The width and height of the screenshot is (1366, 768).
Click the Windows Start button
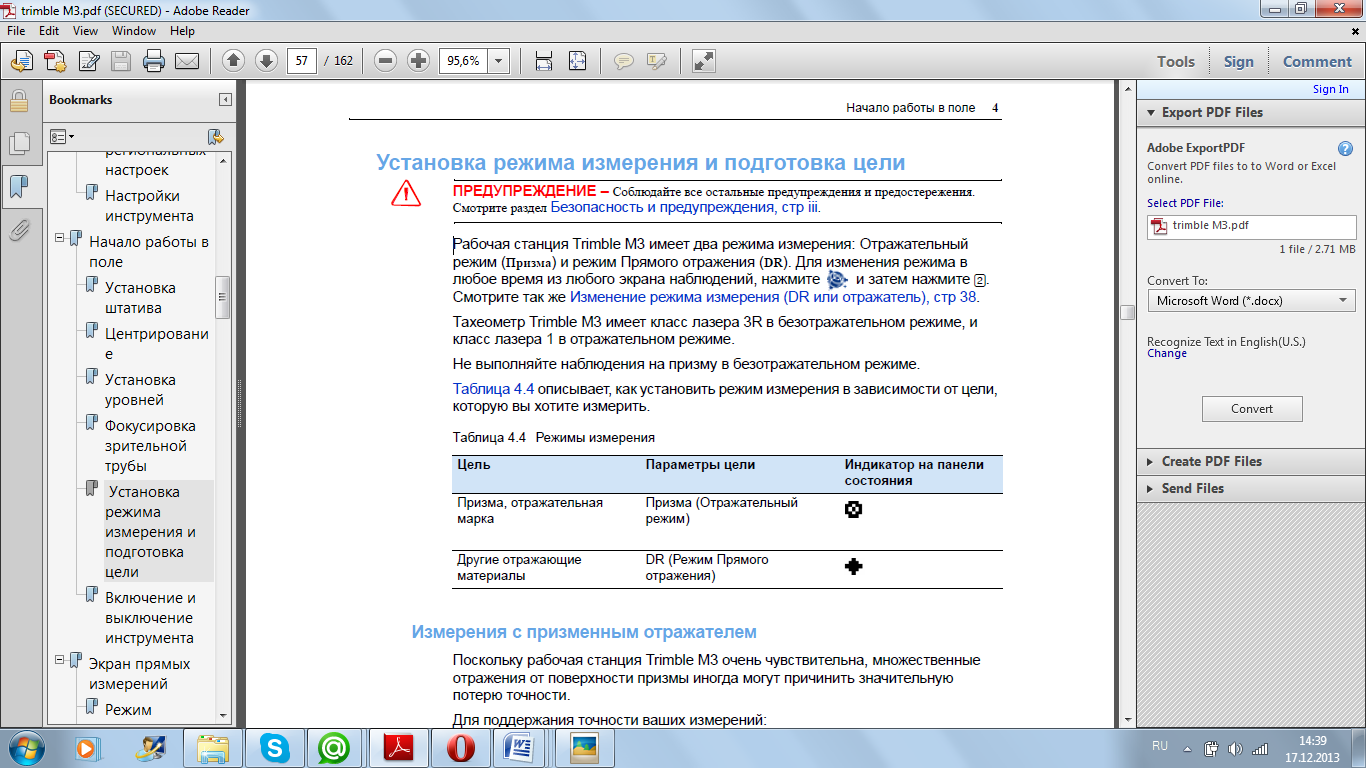coord(27,747)
